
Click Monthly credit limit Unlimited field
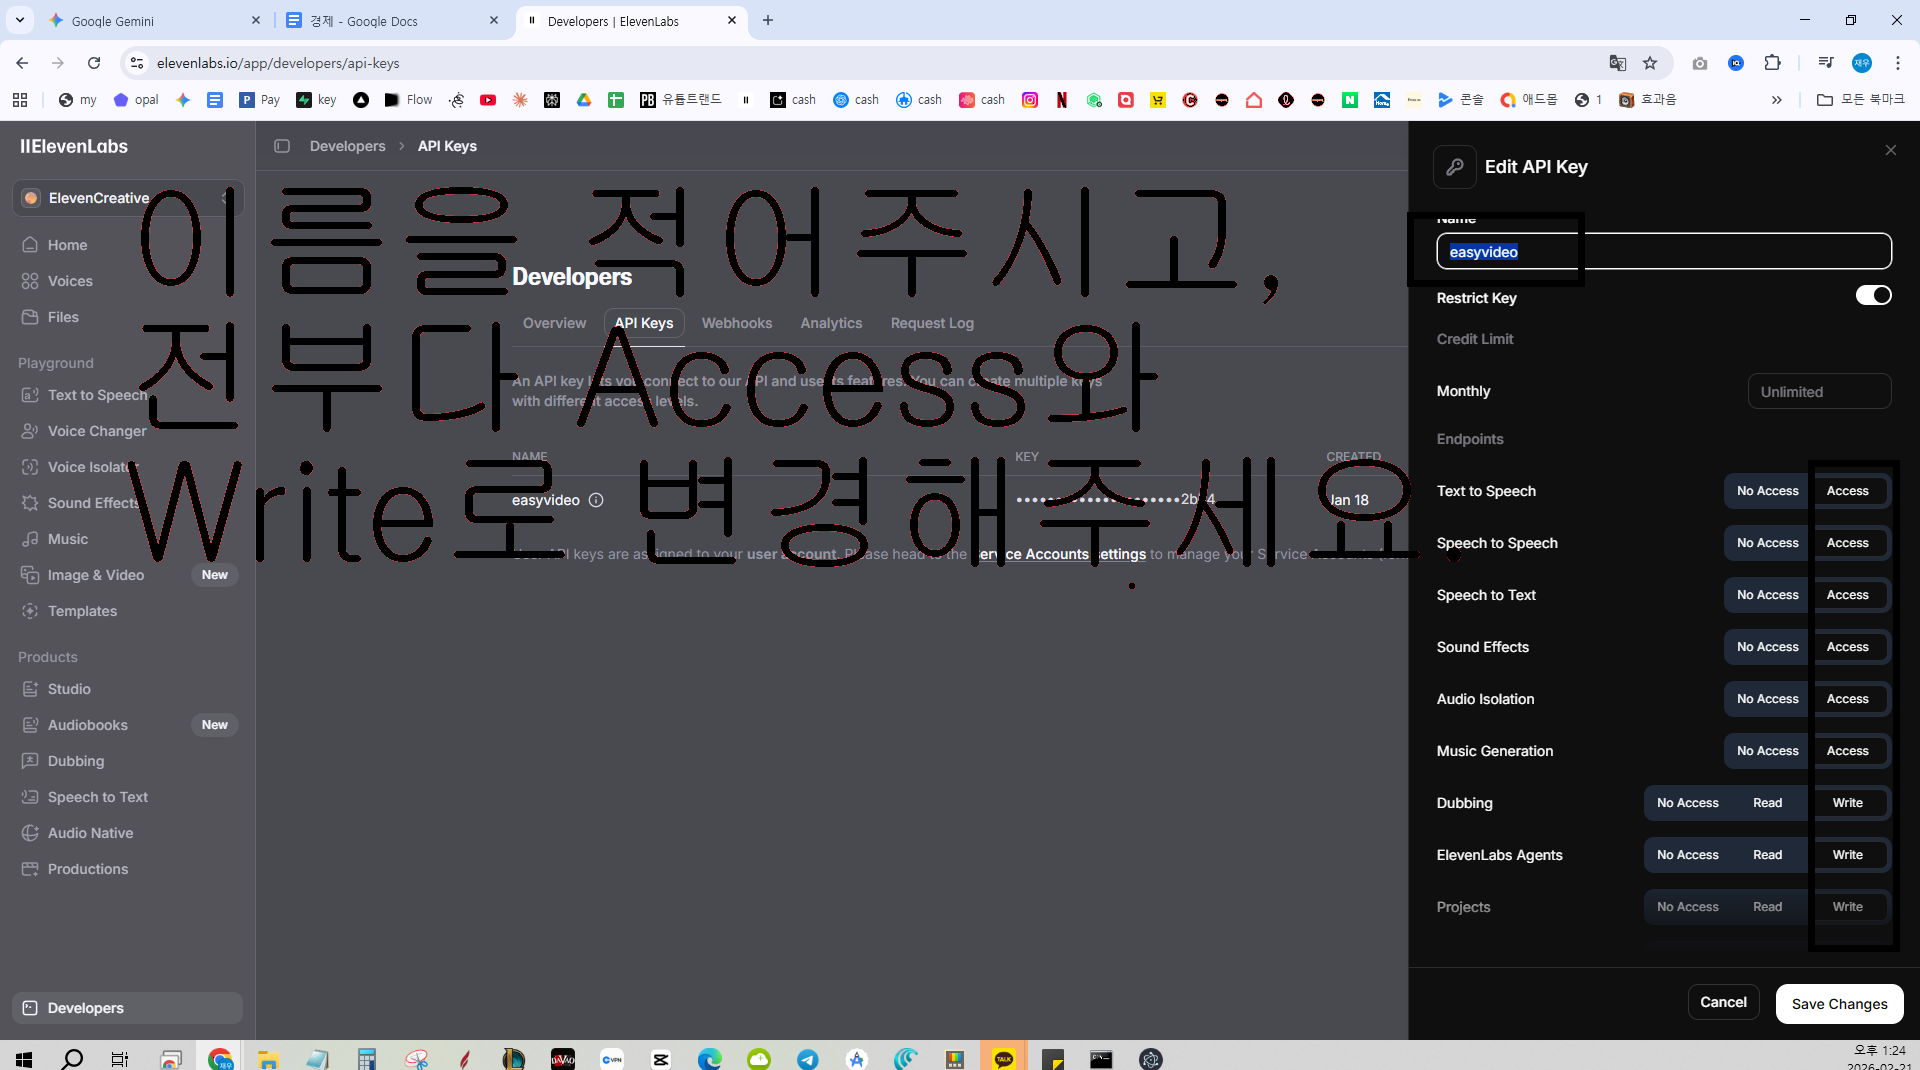[x=1819, y=391]
